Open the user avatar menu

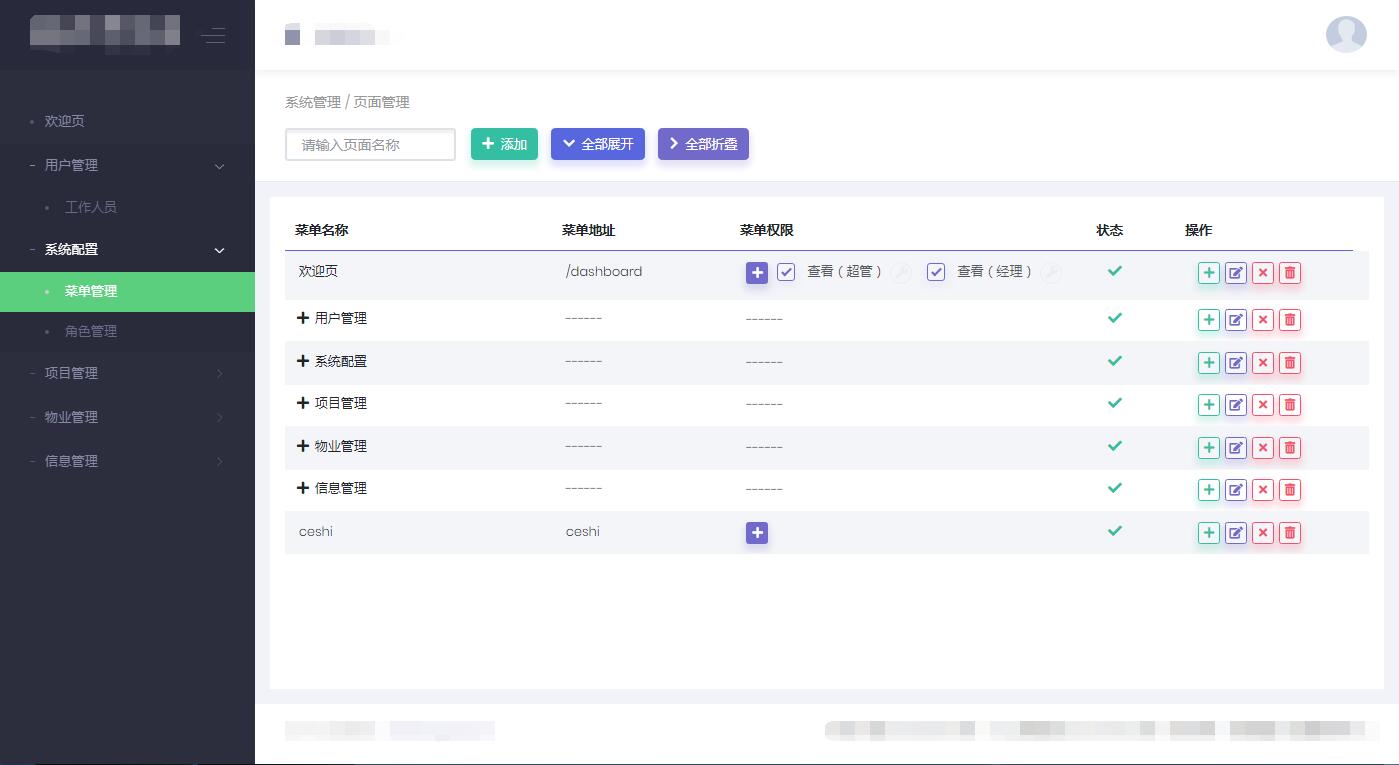[x=1346, y=34]
